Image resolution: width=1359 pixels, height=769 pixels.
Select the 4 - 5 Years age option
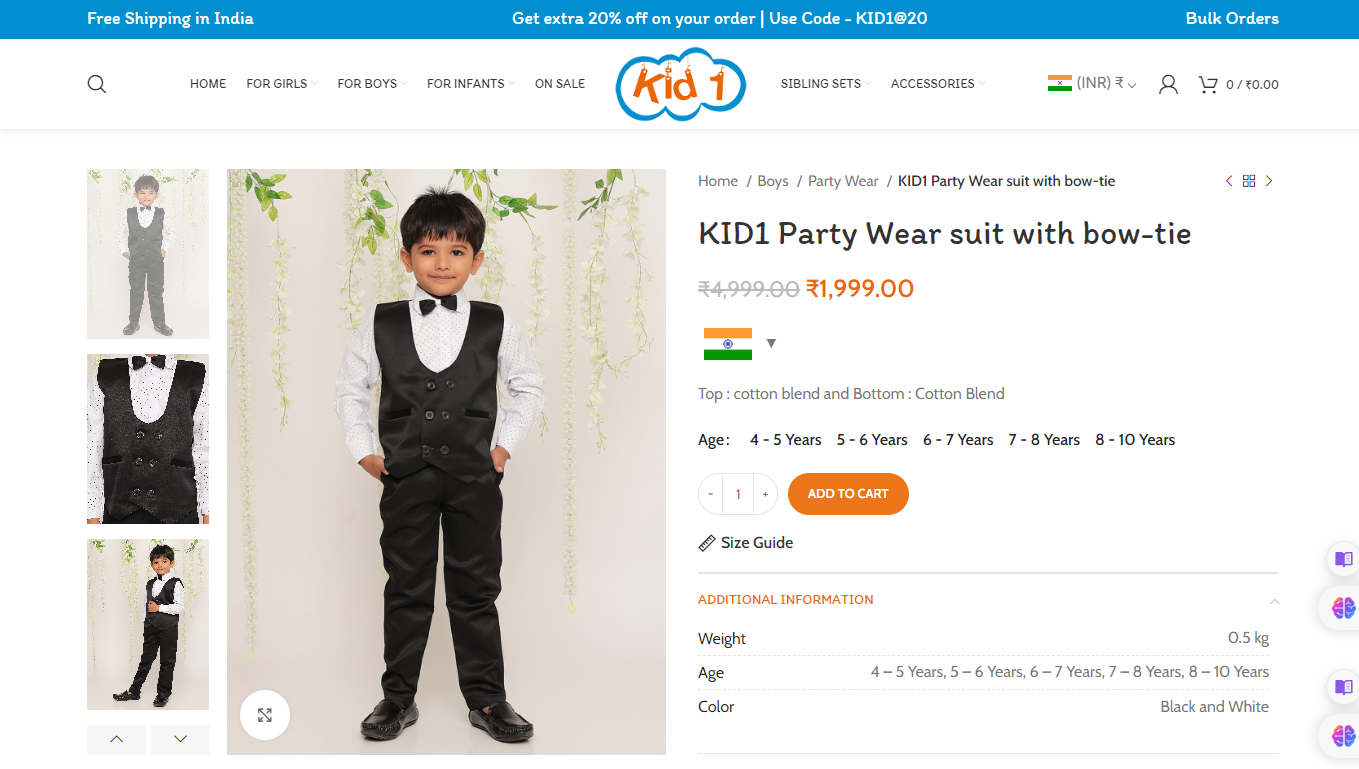point(785,440)
